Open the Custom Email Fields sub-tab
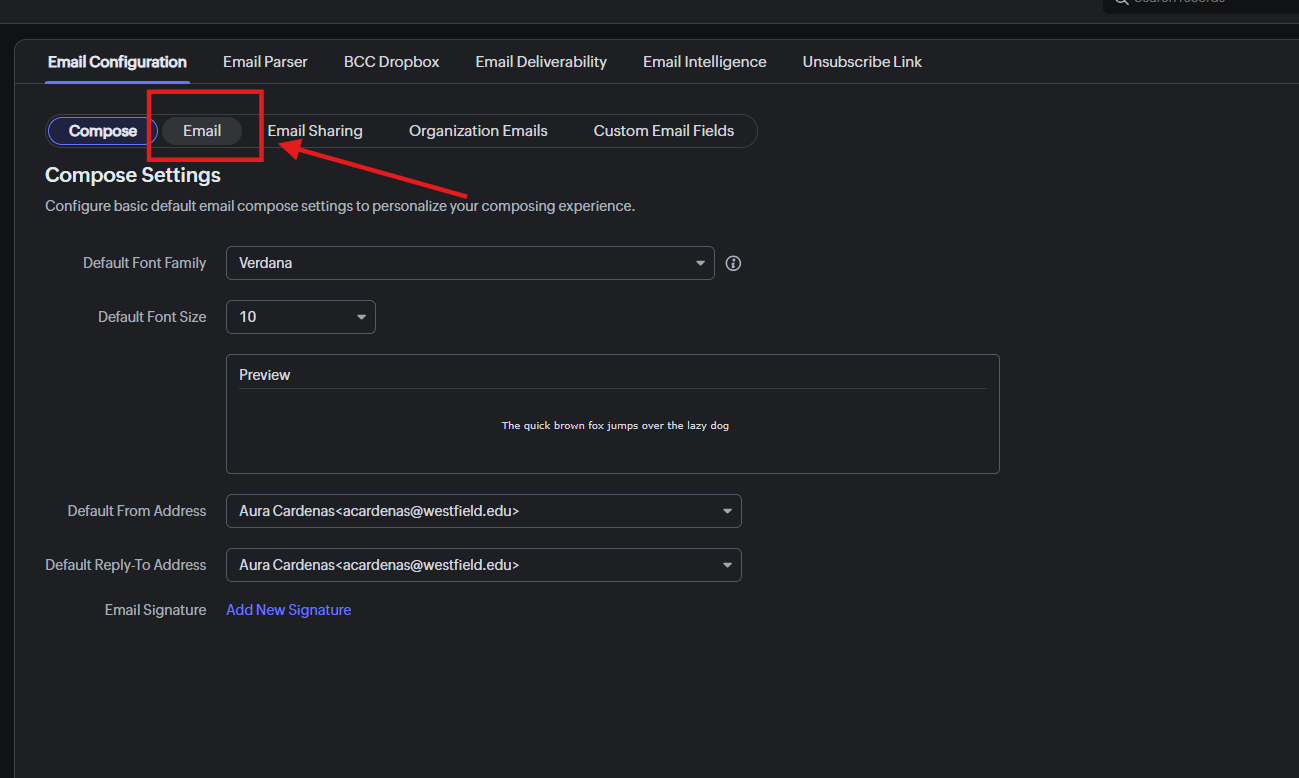 [x=663, y=131]
